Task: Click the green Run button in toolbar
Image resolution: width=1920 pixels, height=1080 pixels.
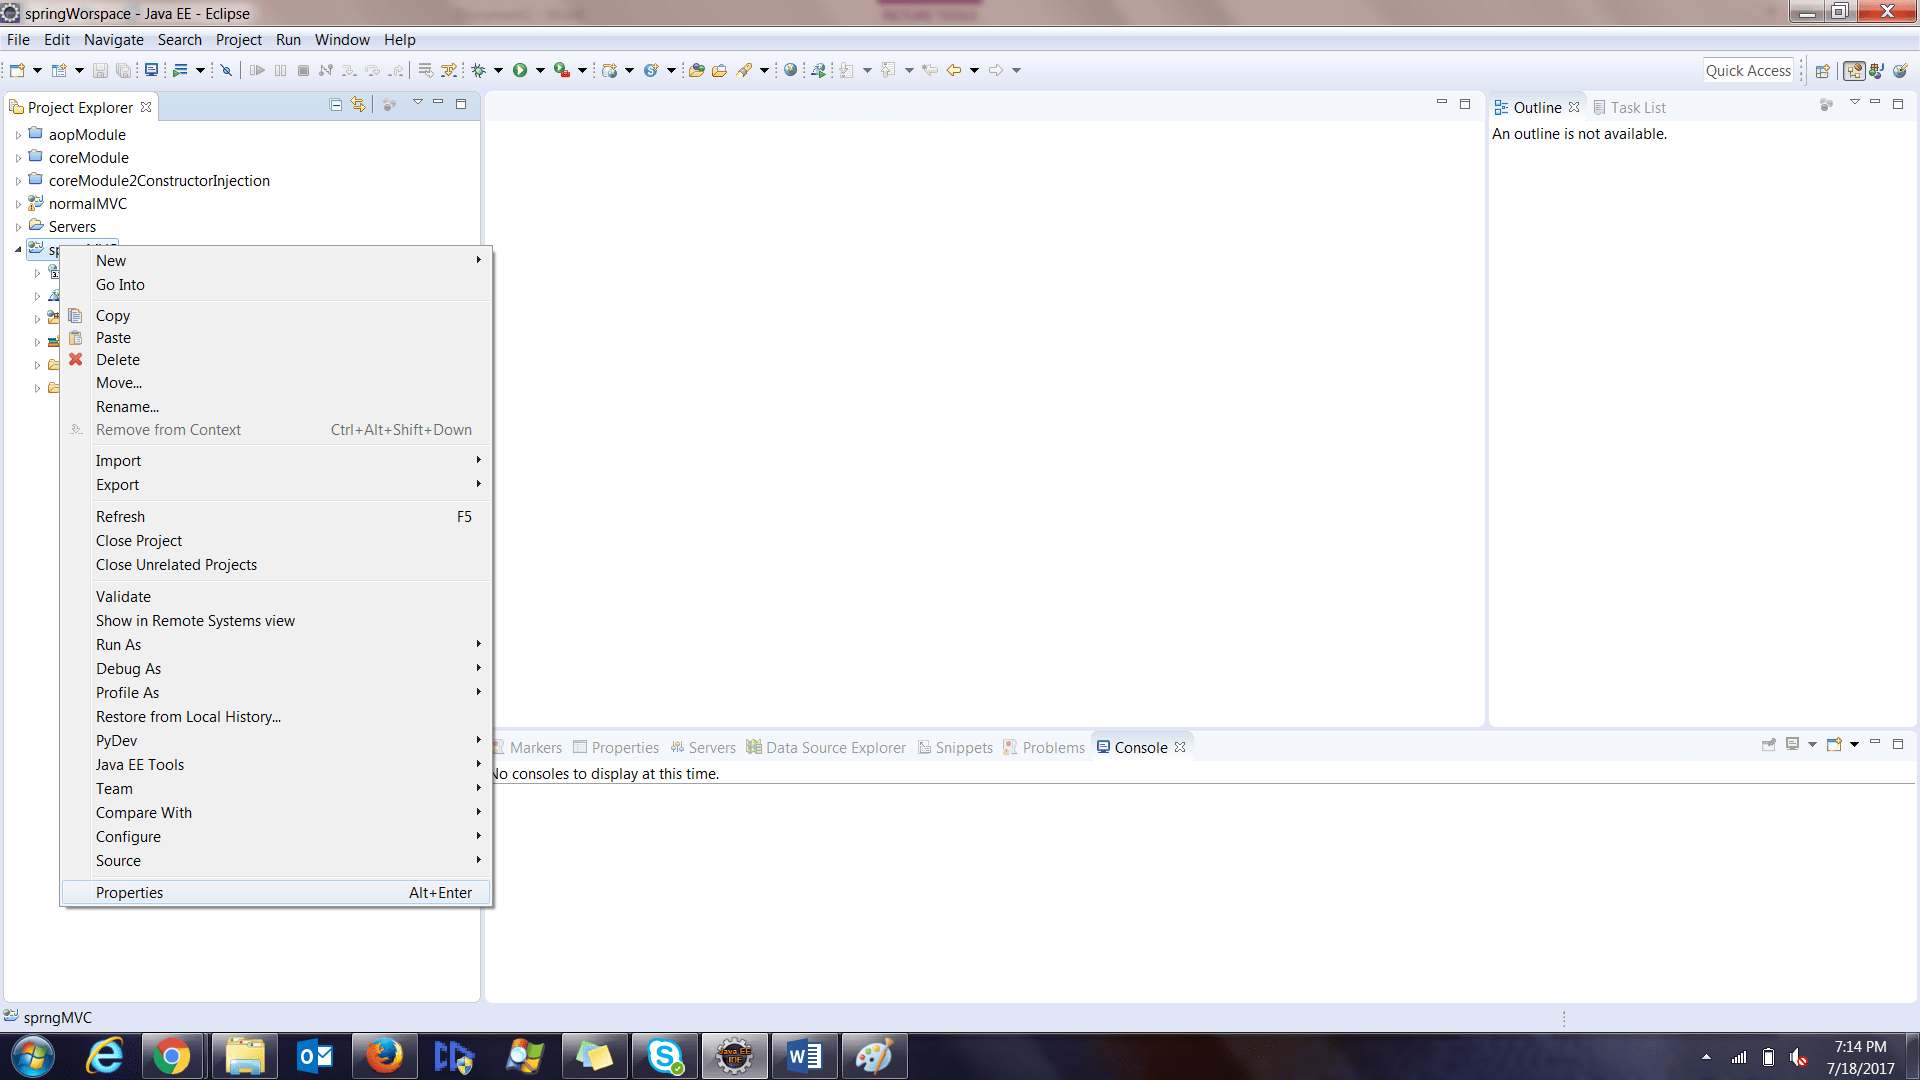Action: [x=520, y=70]
